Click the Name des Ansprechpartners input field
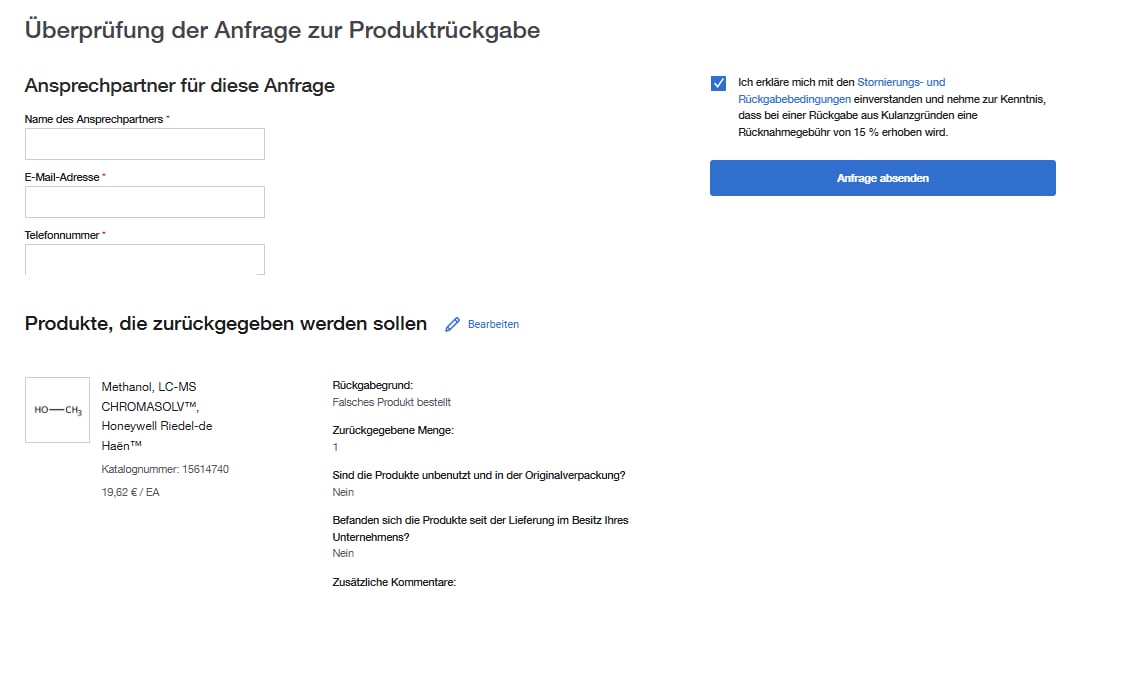 (x=144, y=143)
